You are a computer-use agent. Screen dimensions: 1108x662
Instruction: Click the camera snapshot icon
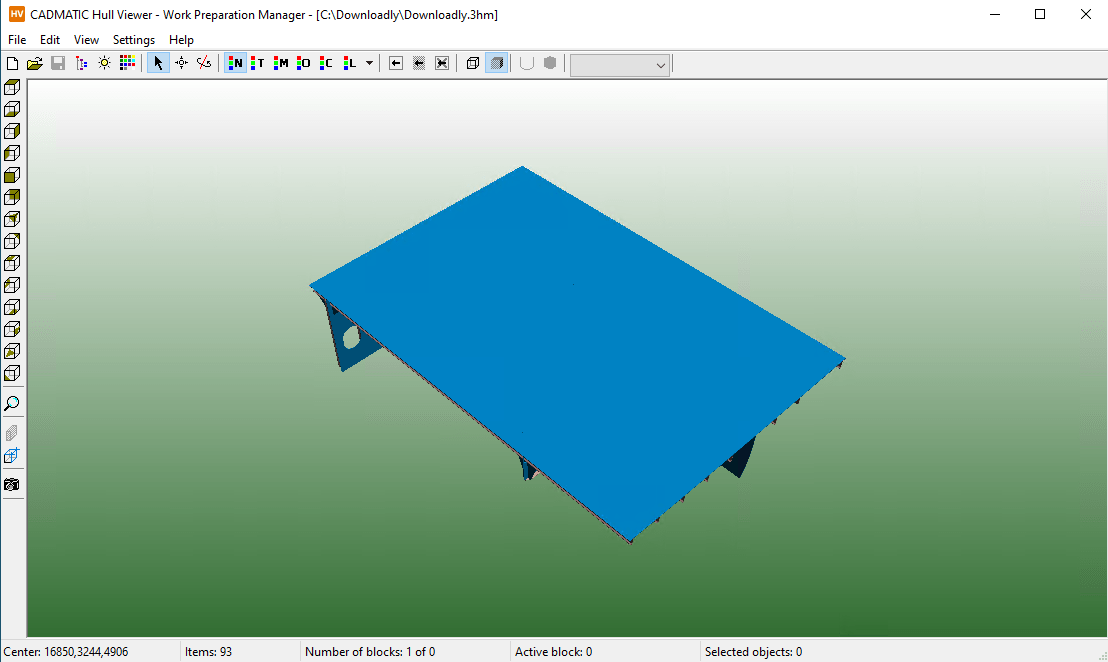[x=12, y=485]
